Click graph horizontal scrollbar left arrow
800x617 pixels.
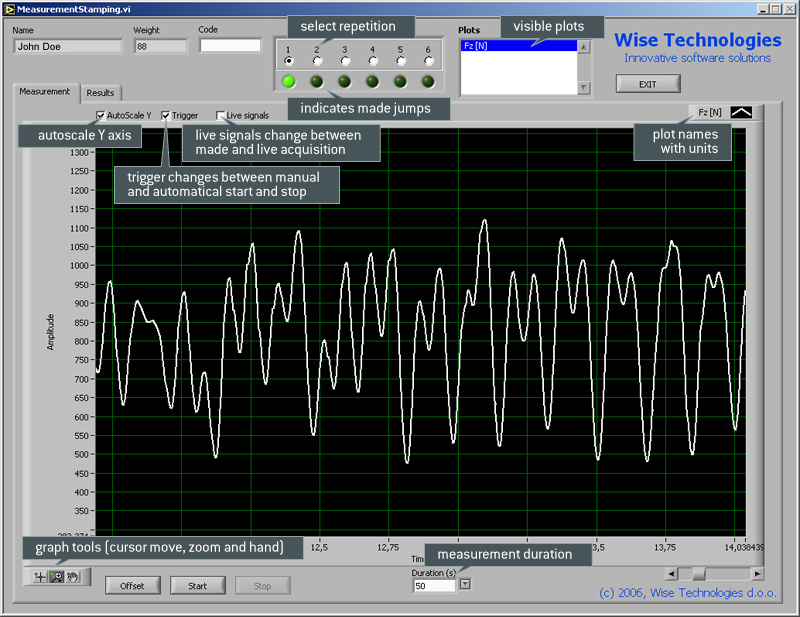pyautogui.click(x=671, y=574)
